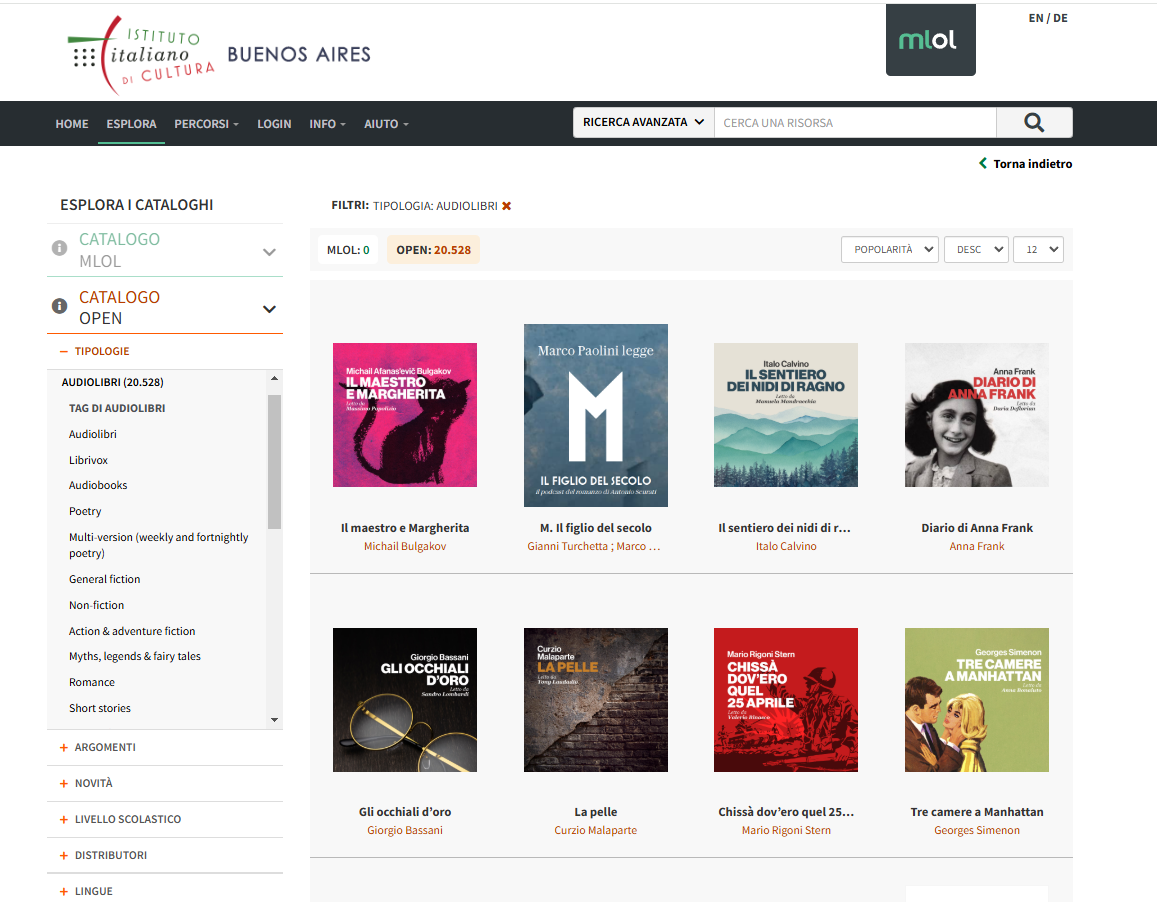
Task: Switch to the MLOL: 0 results tab
Action: coord(348,249)
